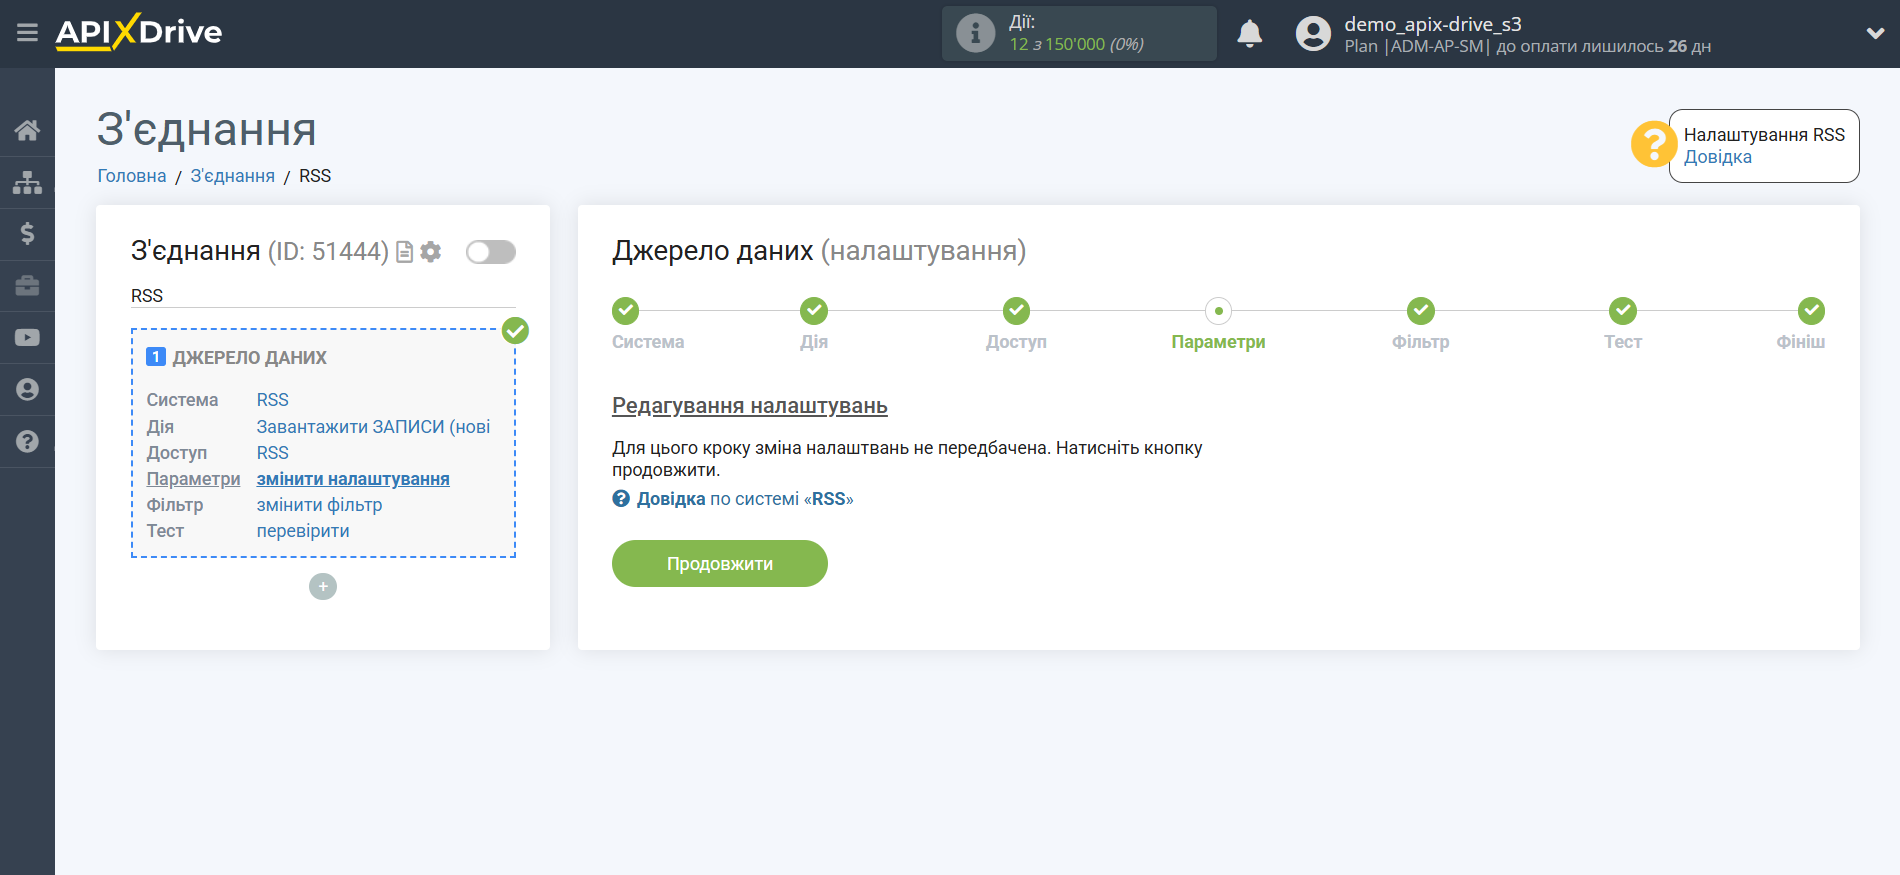Open the billing dollar icon in sidebar
This screenshot has width=1900, height=875.
point(27,234)
